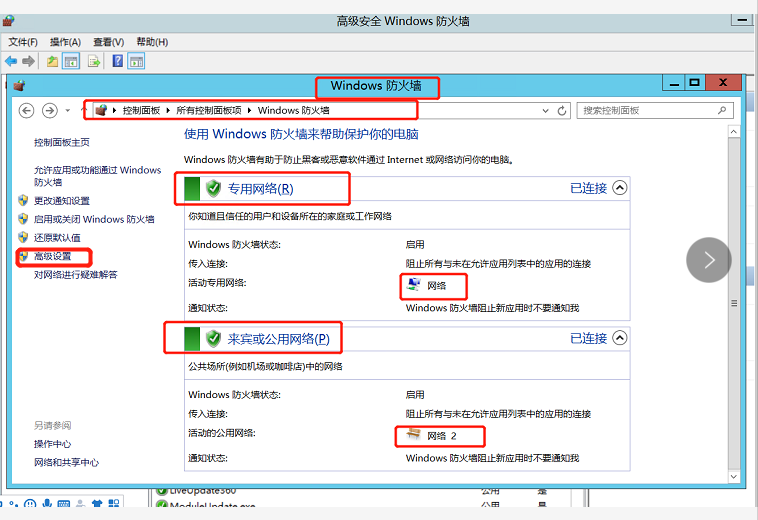
Task: Click the 活动专用网络: label
Action: pos(217,283)
